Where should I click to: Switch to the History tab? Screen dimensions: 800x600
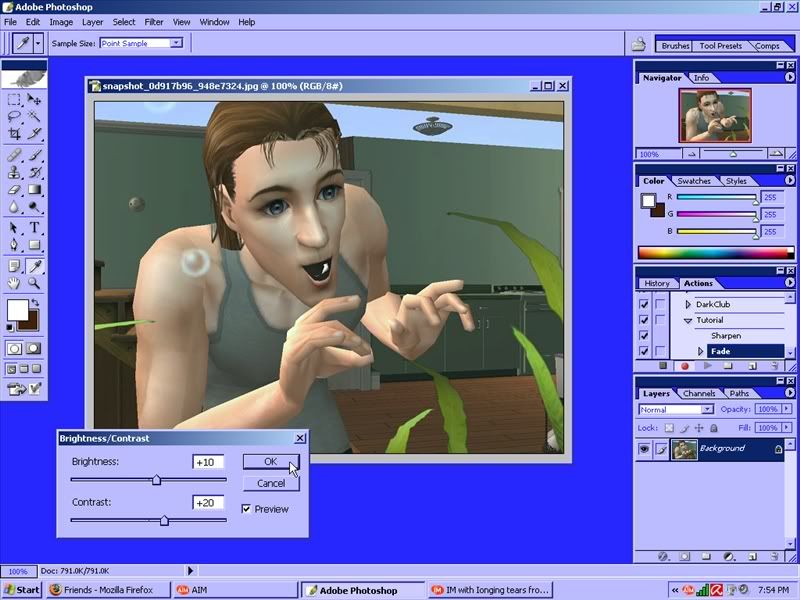pos(657,283)
